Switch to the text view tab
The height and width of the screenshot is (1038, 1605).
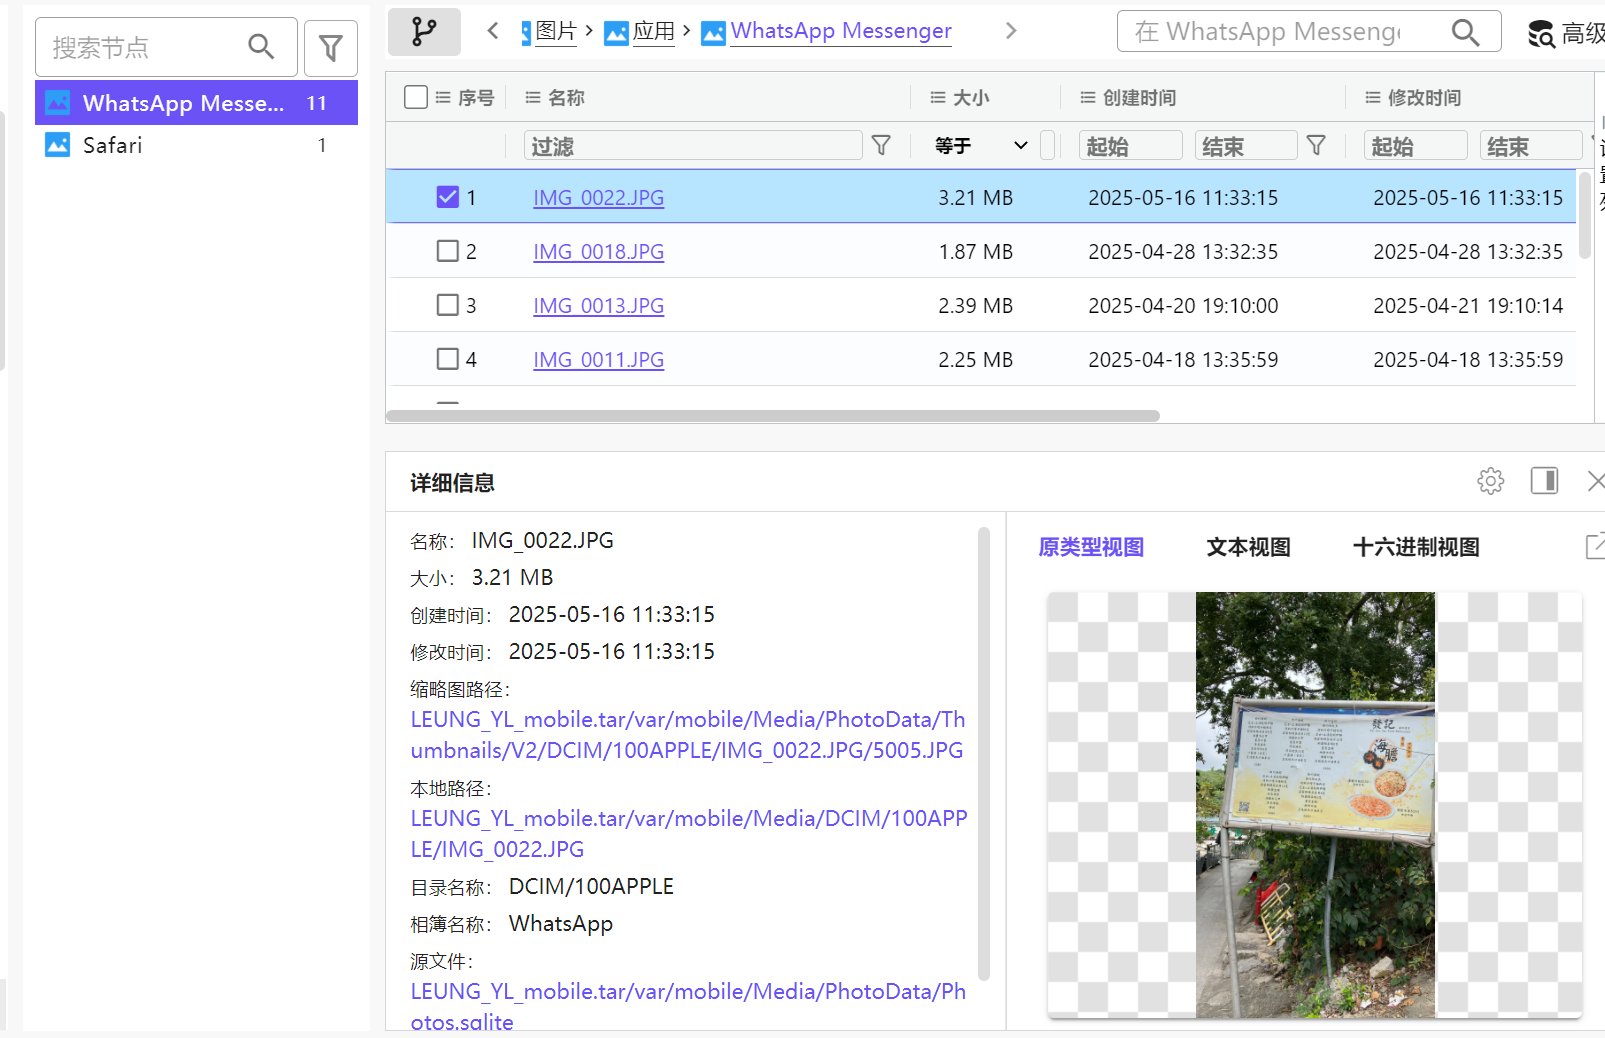[1248, 547]
